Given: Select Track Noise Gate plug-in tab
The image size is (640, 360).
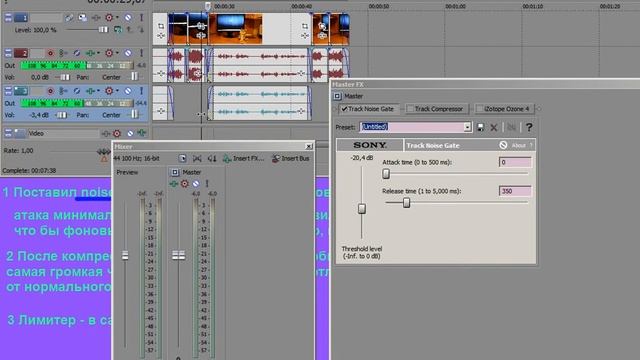Looking at the screenshot, I should (x=368, y=109).
